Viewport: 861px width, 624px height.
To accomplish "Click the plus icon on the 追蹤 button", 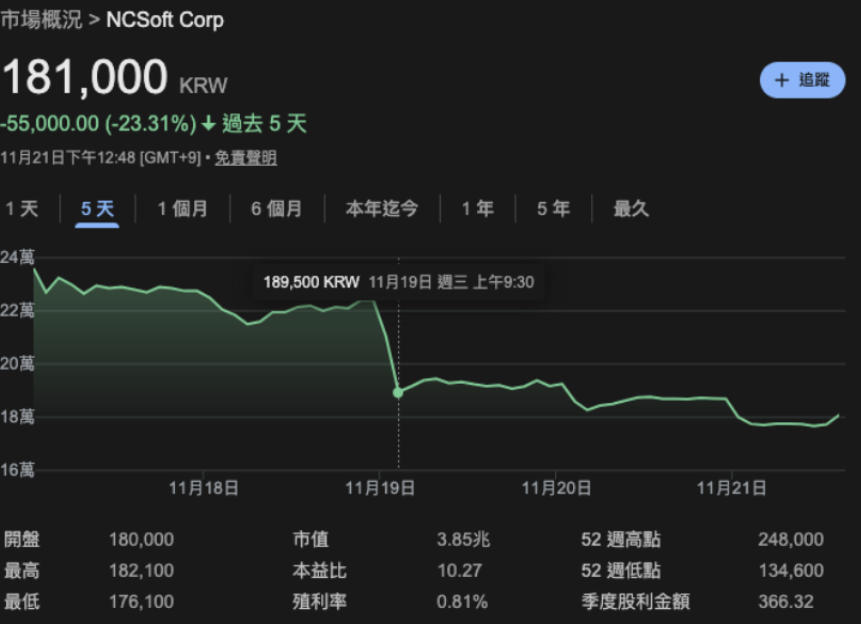I will 782,80.
